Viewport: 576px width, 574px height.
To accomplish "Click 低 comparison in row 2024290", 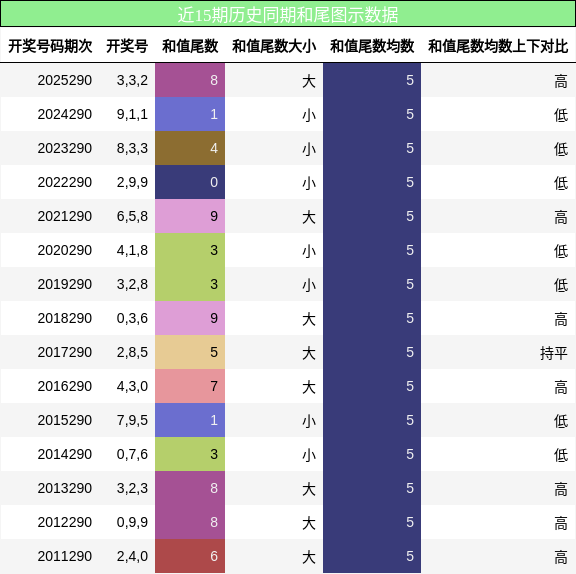I will pos(561,115).
